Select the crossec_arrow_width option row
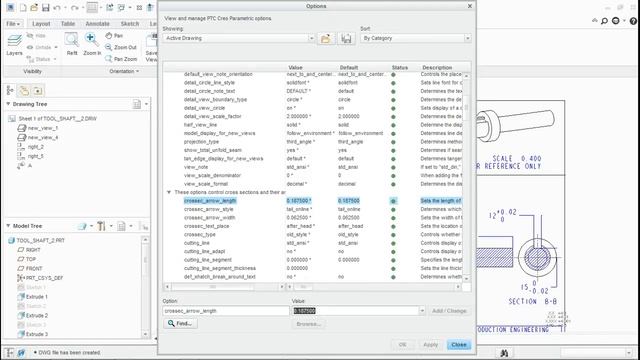Viewport: 640px width, 360px height. click(x=313, y=218)
